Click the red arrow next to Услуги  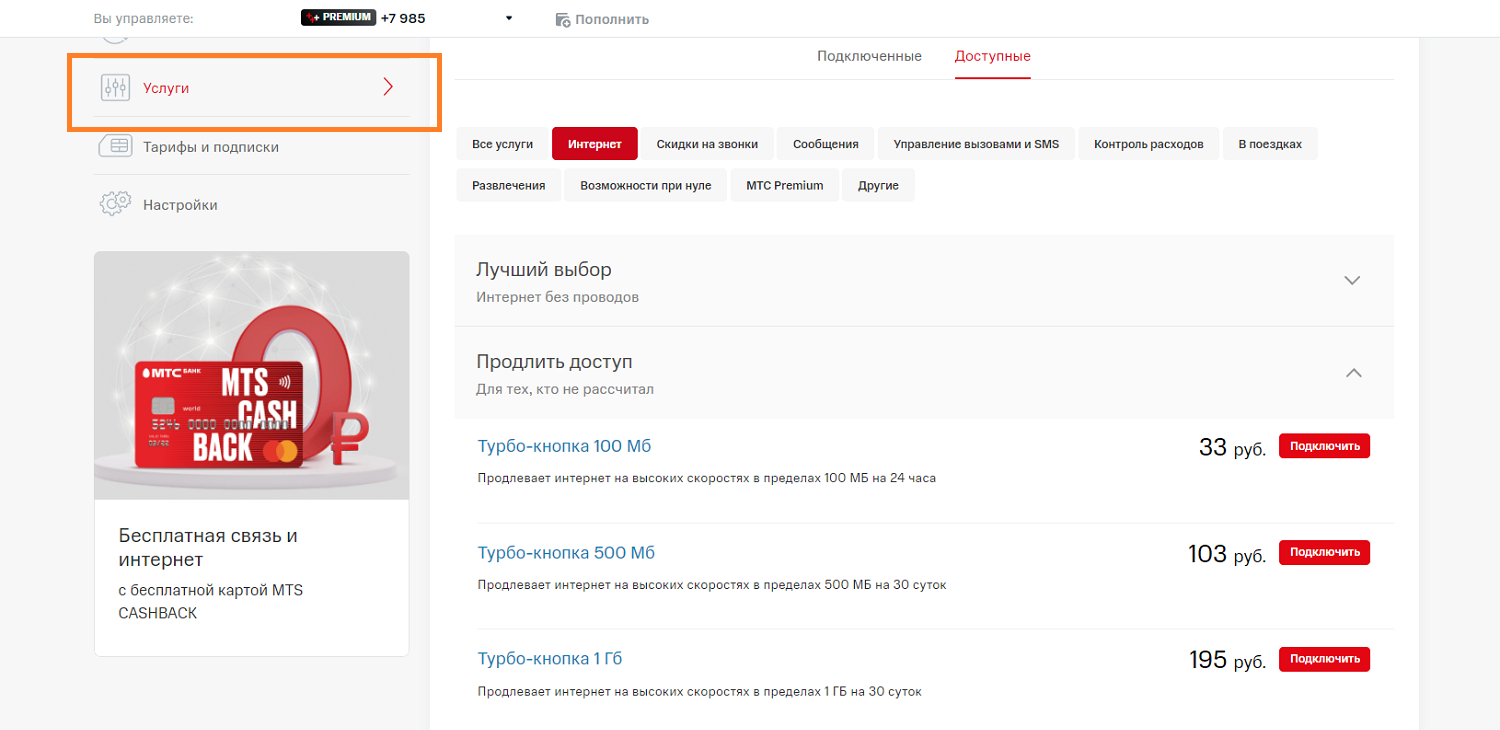coord(388,87)
